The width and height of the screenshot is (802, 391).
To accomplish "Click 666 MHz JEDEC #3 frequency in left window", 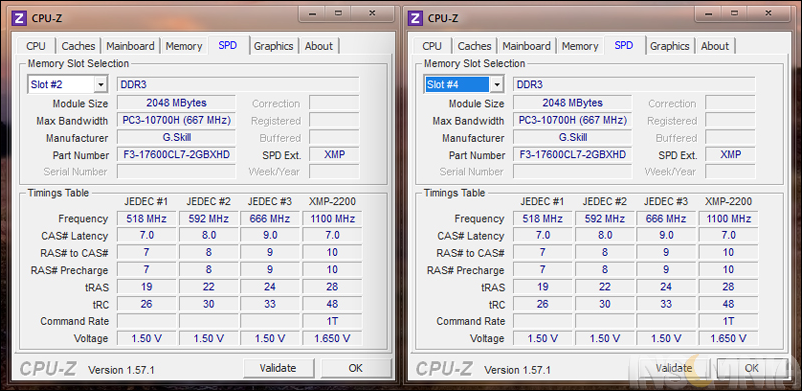I will tap(270, 219).
